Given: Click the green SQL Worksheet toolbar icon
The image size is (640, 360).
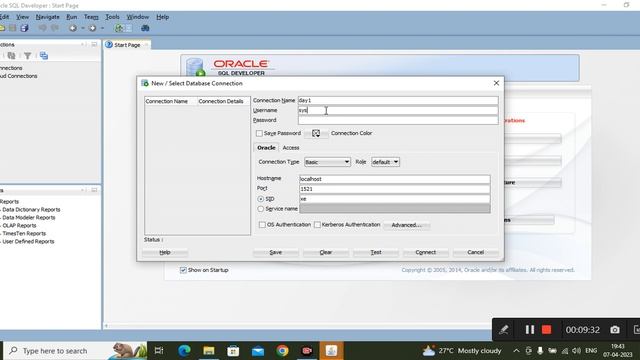Looking at the screenshot, I should (119, 28).
